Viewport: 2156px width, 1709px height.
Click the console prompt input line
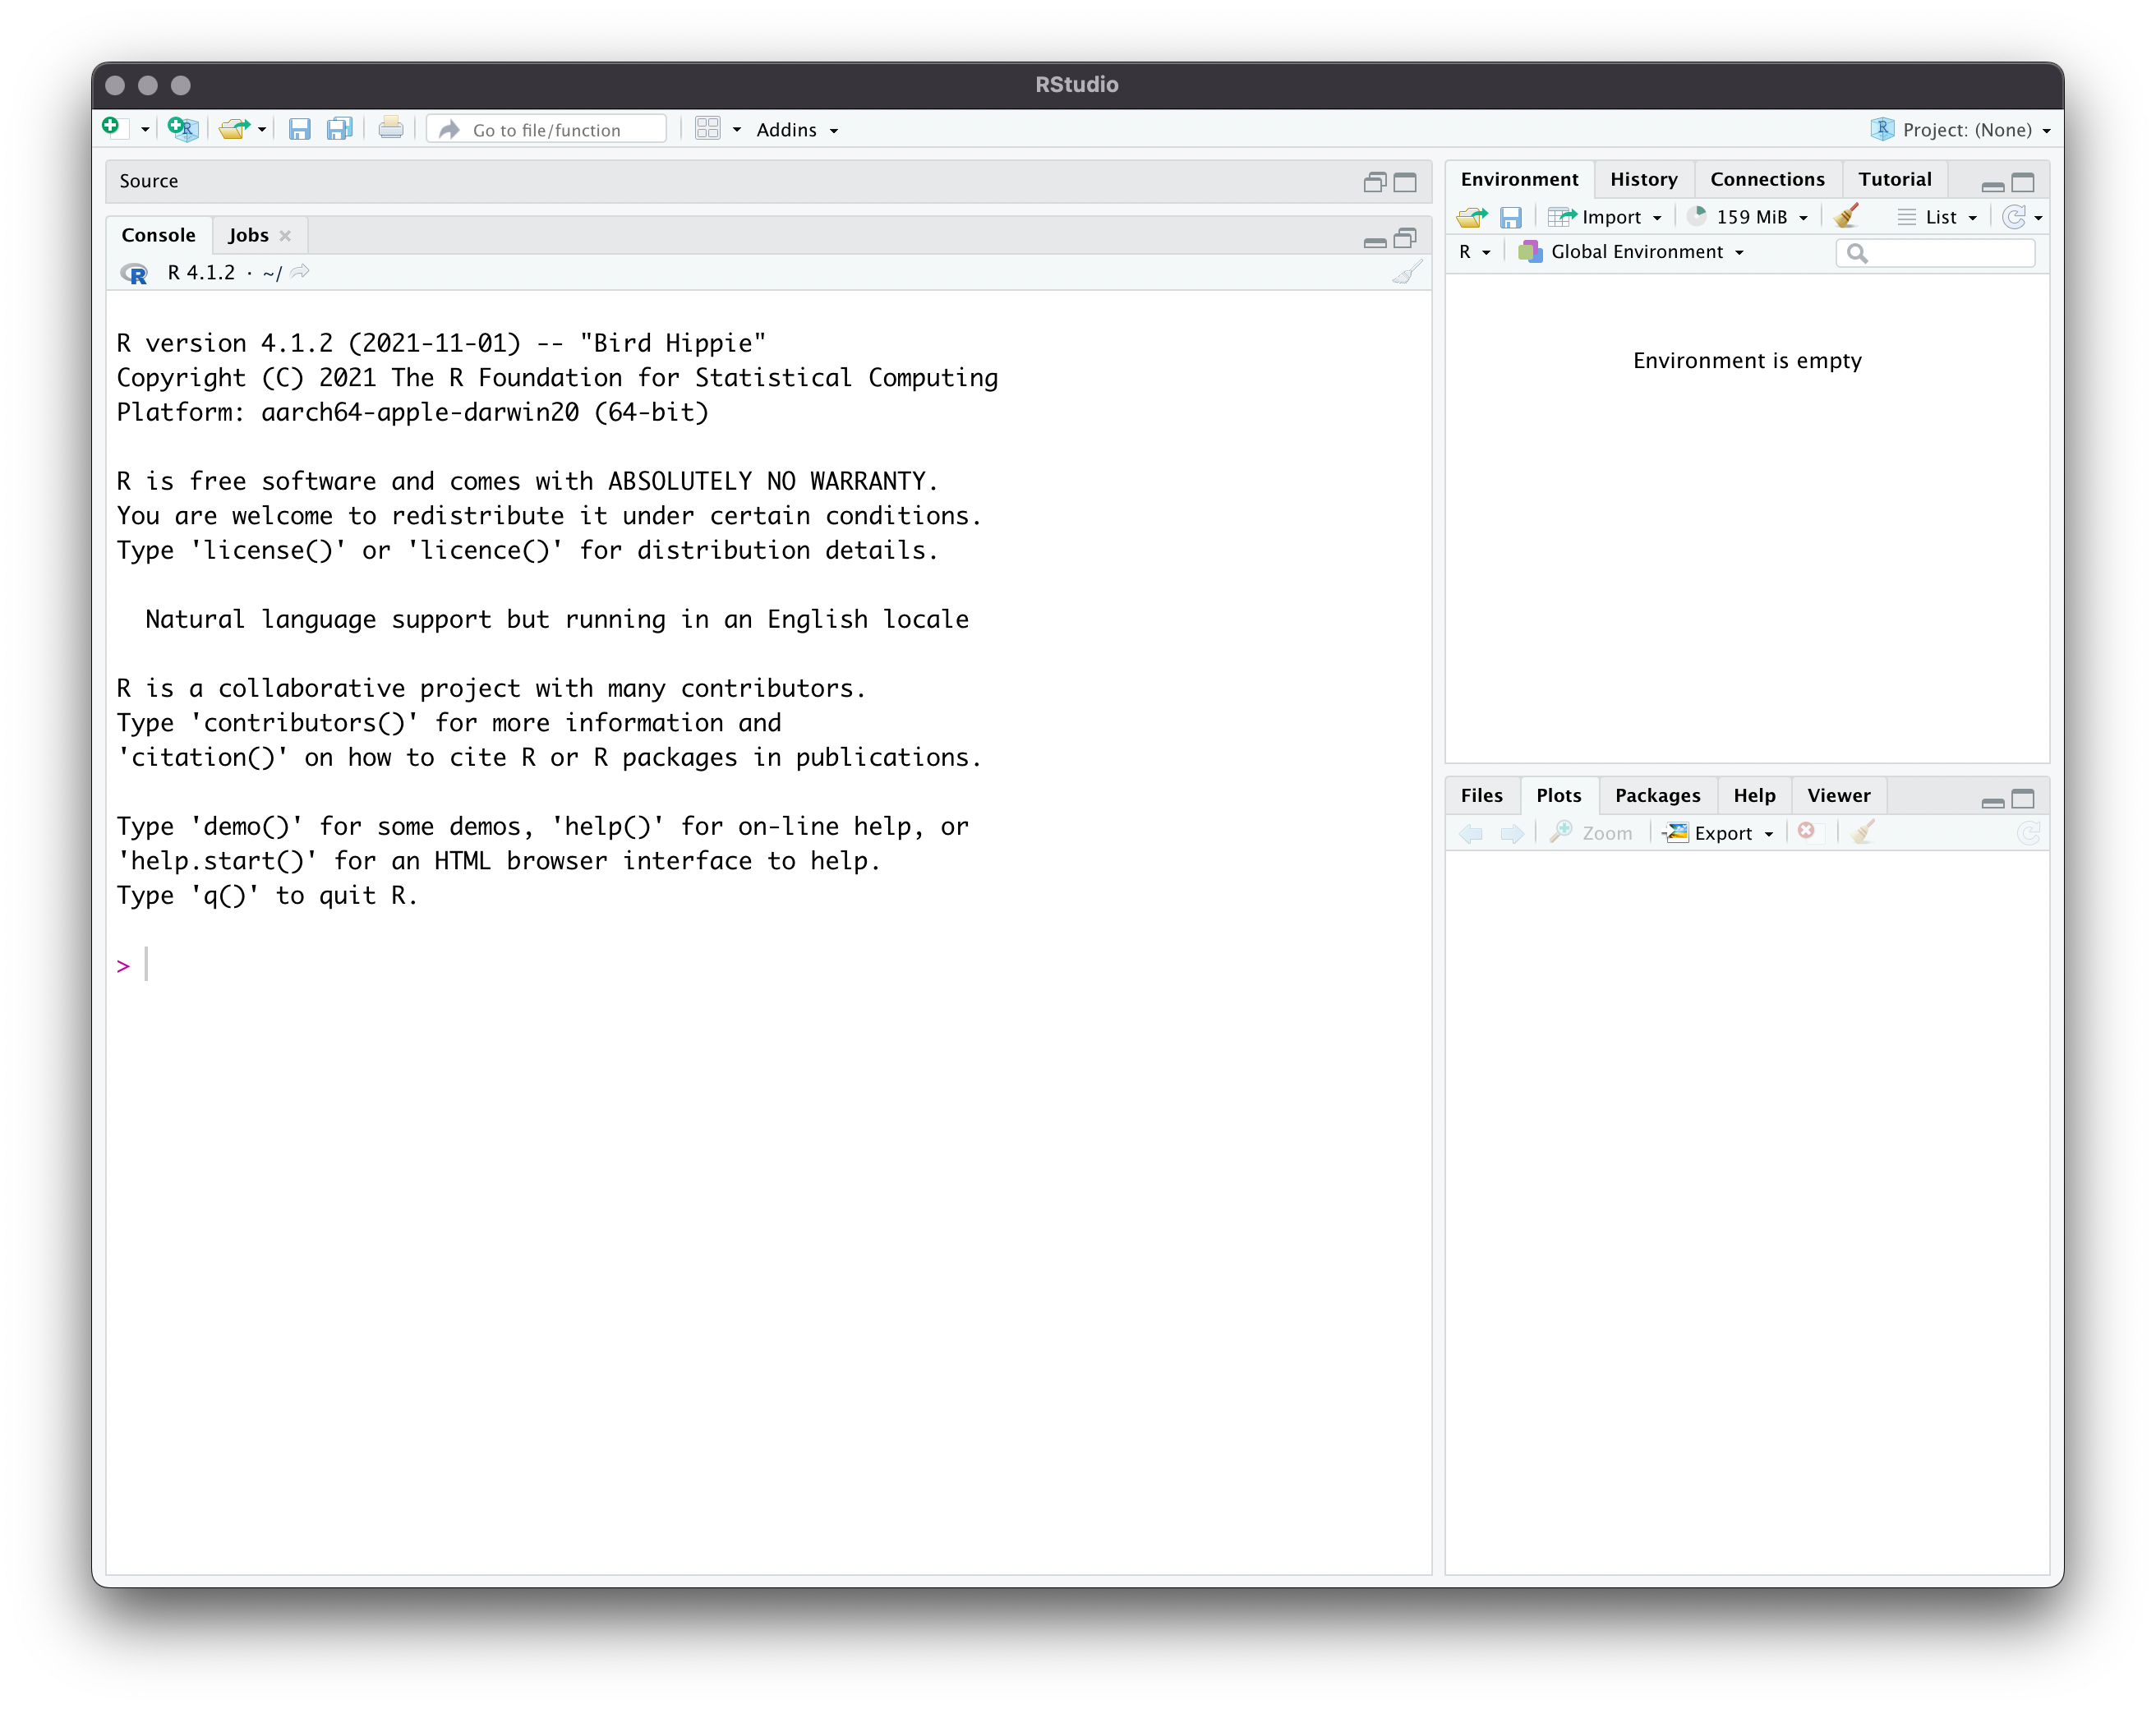click(x=770, y=965)
